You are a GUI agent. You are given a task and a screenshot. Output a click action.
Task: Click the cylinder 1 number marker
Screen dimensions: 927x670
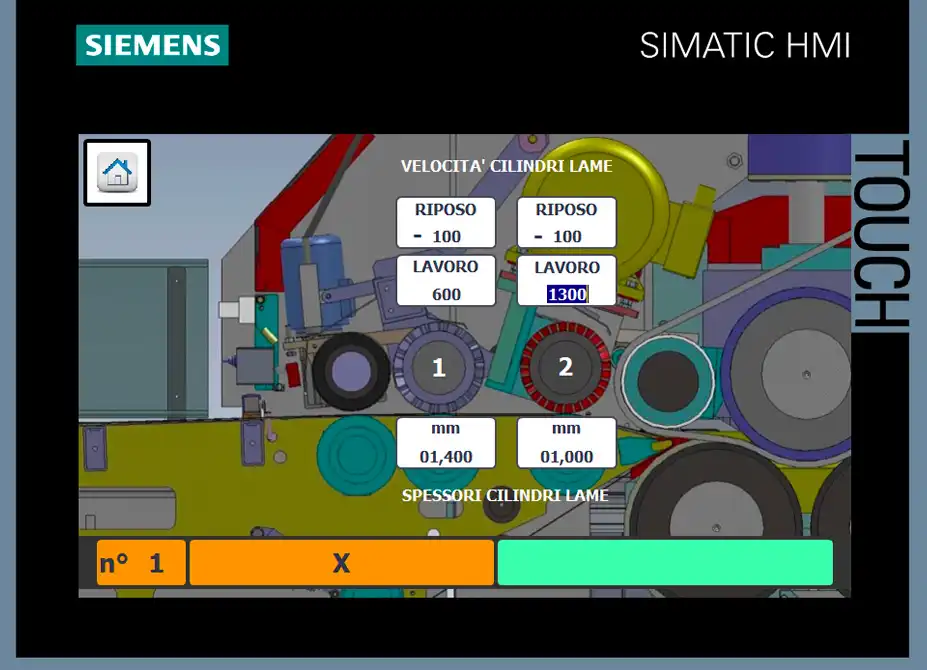438,368
